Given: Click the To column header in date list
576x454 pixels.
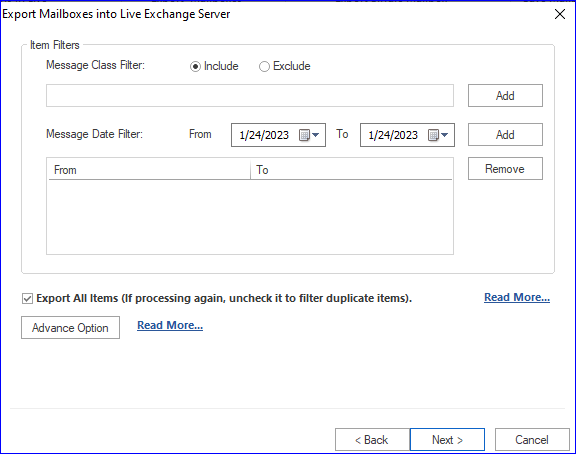Looking at the screenshot, I should click(x=351, y=170).
